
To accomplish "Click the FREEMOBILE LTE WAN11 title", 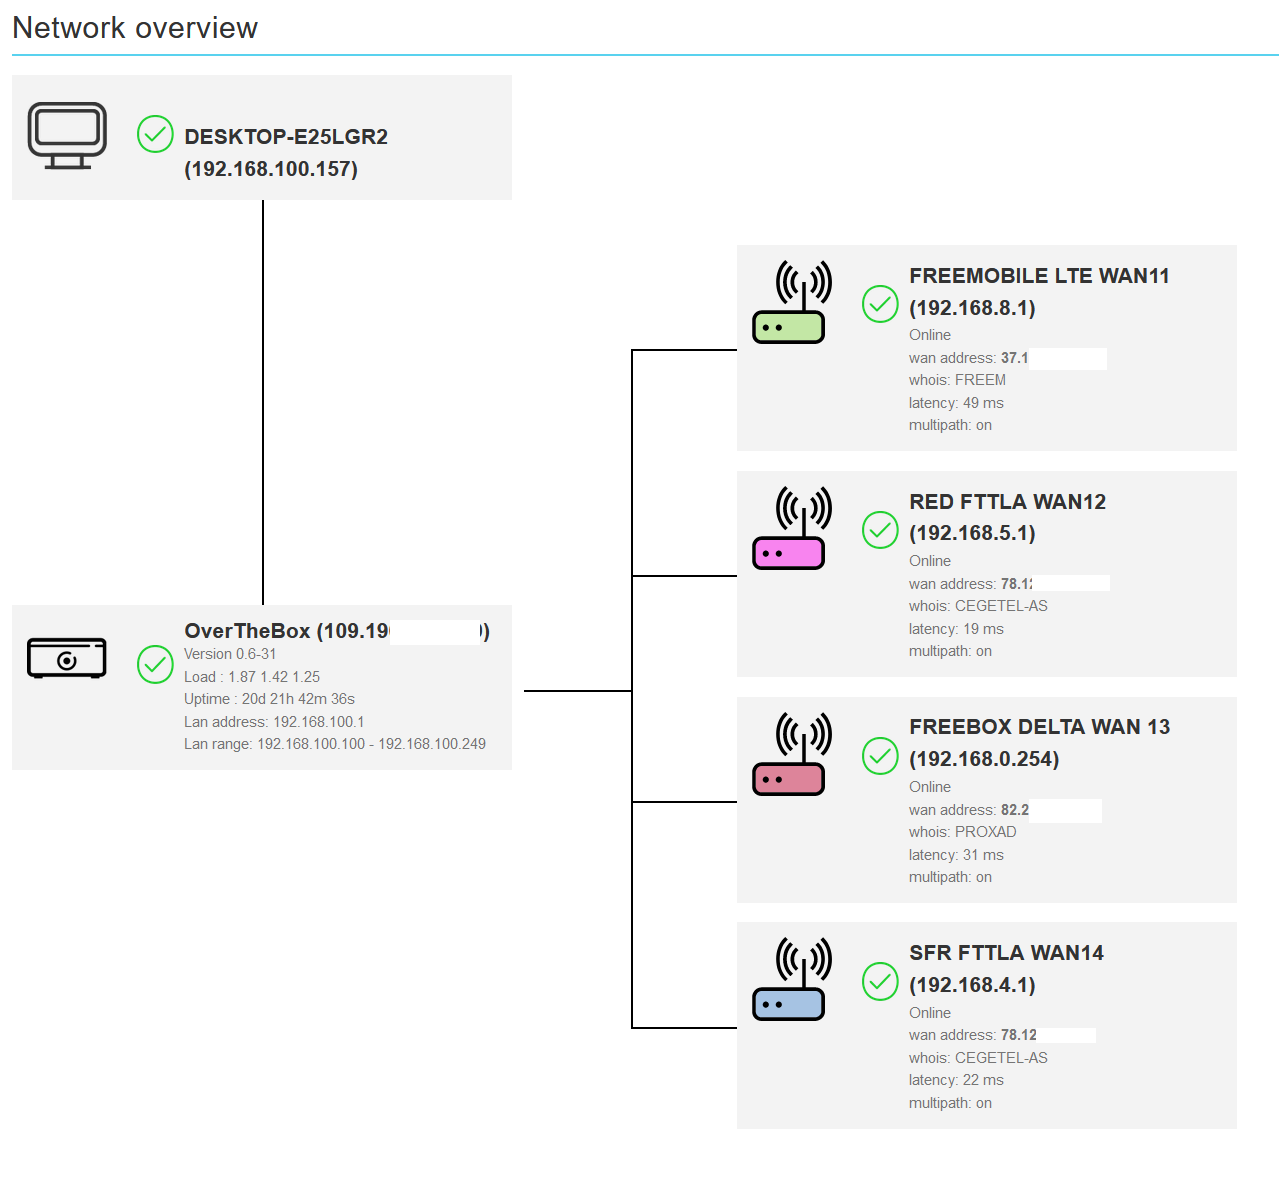I will [x=1039, y=276].
